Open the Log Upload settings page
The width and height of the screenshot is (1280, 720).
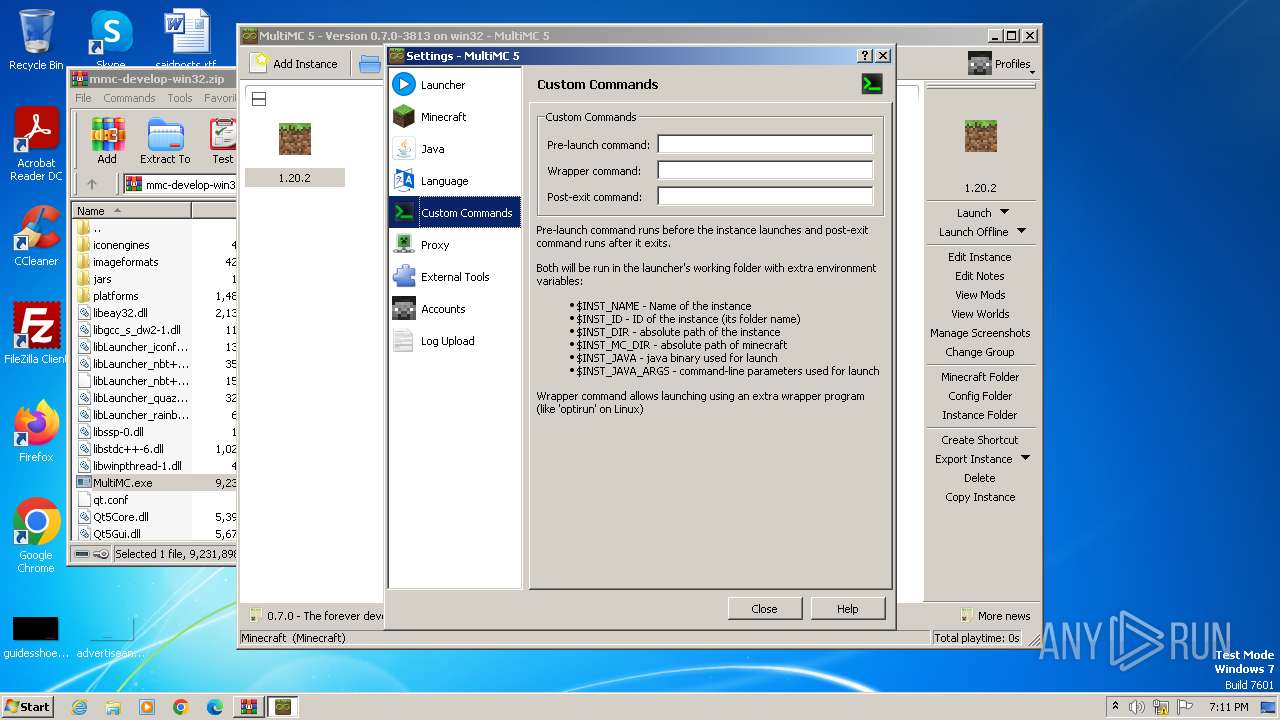pos(454,341)
